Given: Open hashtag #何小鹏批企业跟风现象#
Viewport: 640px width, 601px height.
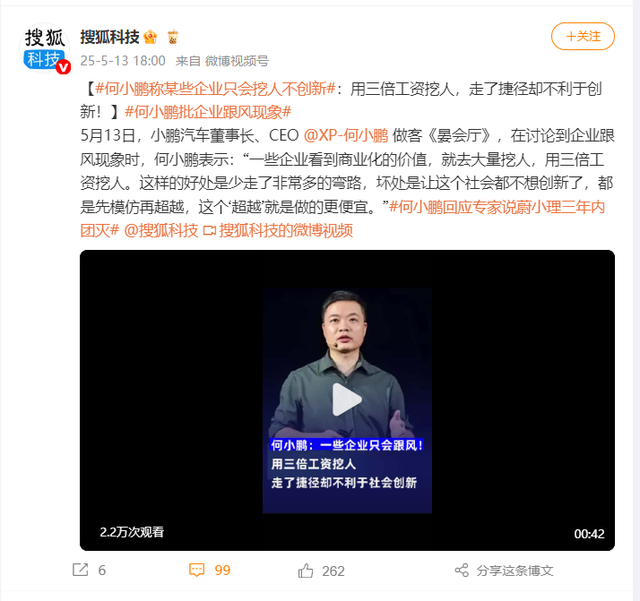Looking at the screenshot, I should [208, 112].
